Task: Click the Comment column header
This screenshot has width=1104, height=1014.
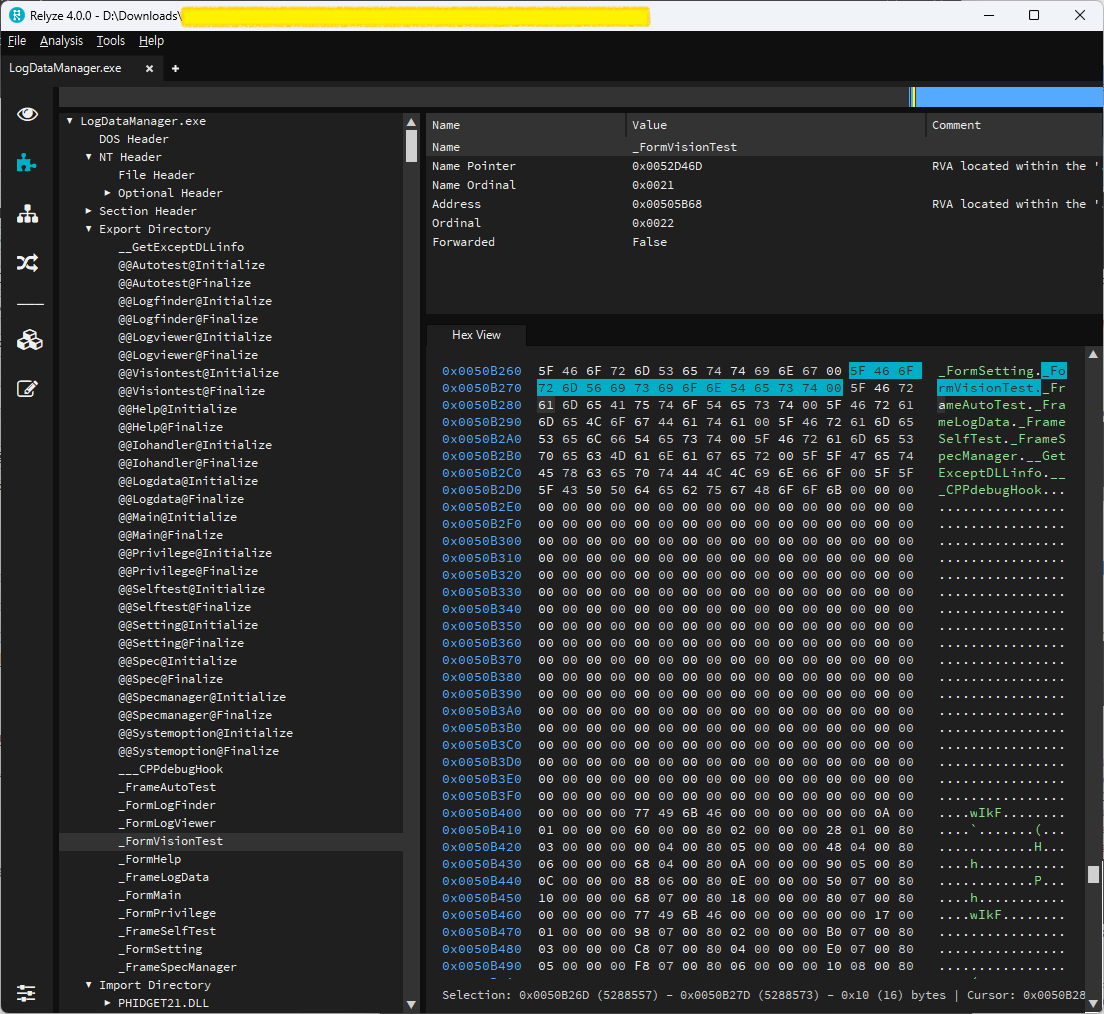Action: click(x=1015, y=125)
